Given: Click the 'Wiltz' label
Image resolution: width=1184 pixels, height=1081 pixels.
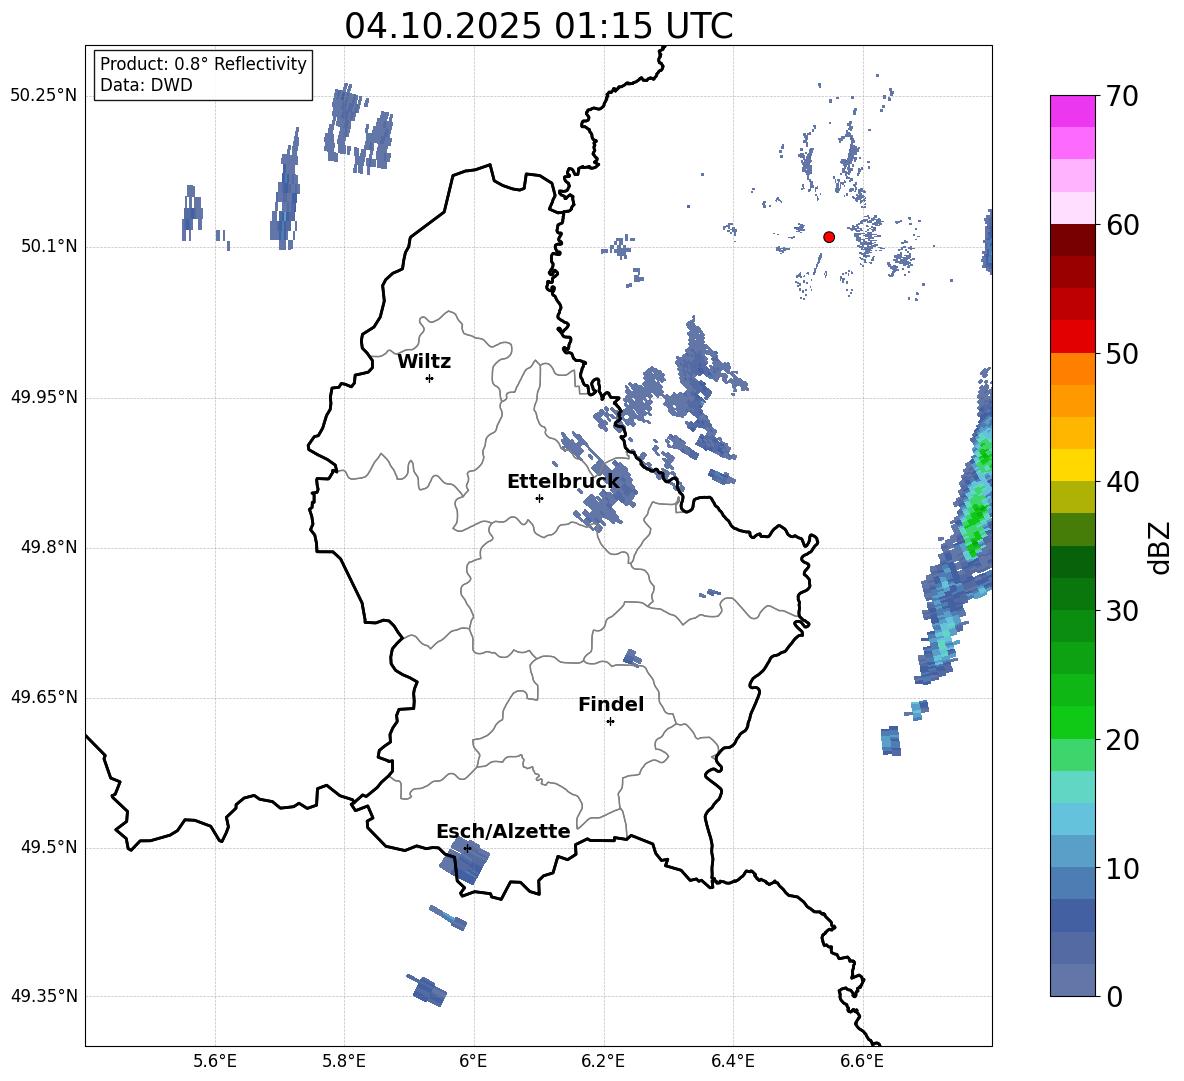Looking at the screenshot, I should [x=424, y=362].
